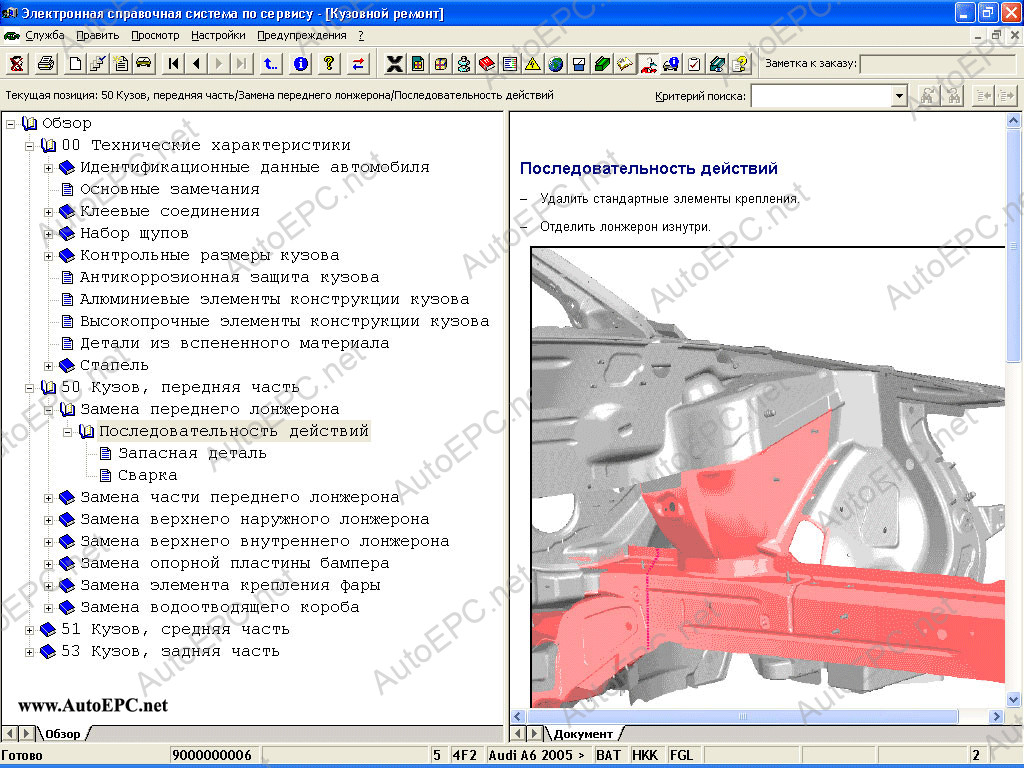Click the 'Заметка к заказу' input field
Screen dimensions: 1024x768
938,64
